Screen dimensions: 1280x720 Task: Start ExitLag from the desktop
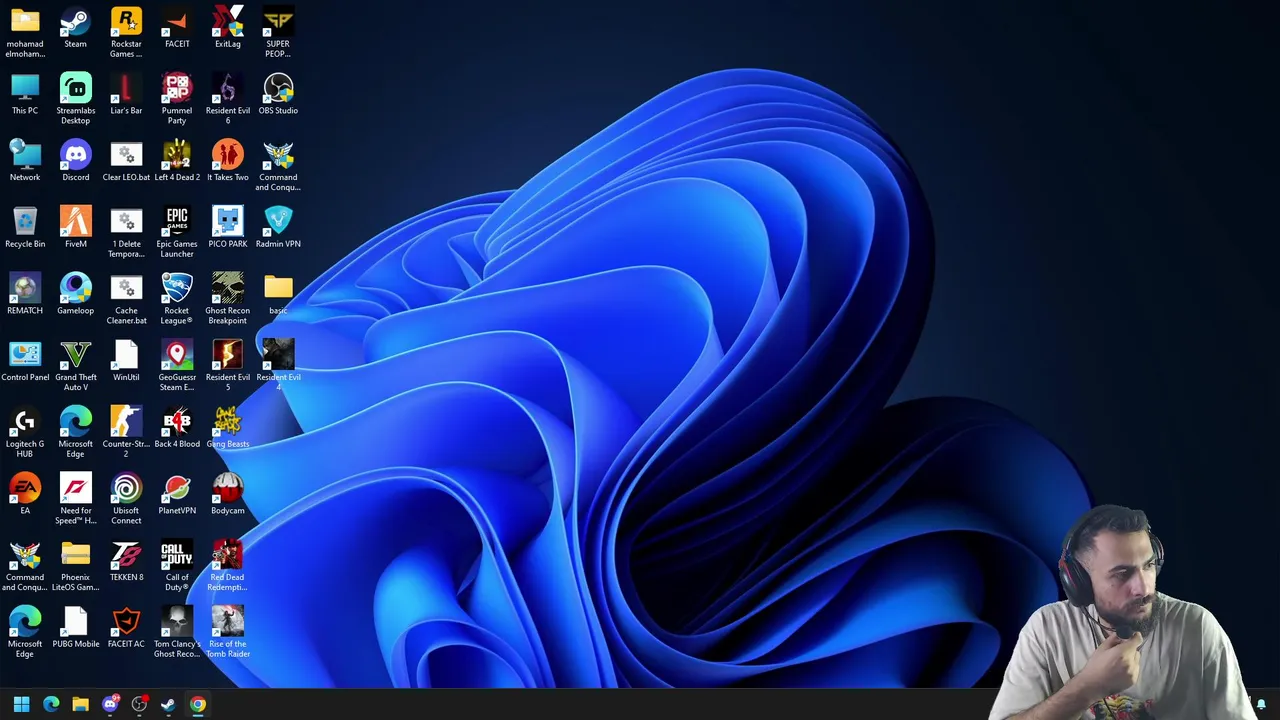coord(227,27)
